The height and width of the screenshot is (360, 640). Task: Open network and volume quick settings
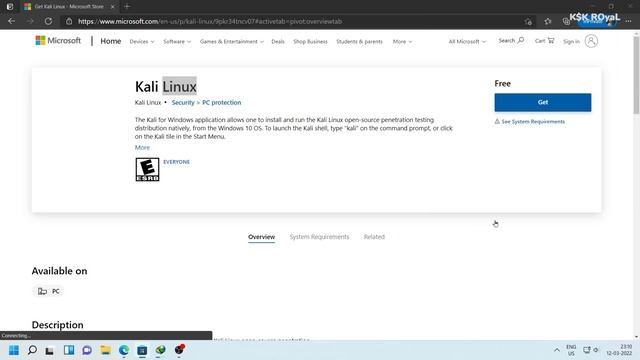pos(591,350)
